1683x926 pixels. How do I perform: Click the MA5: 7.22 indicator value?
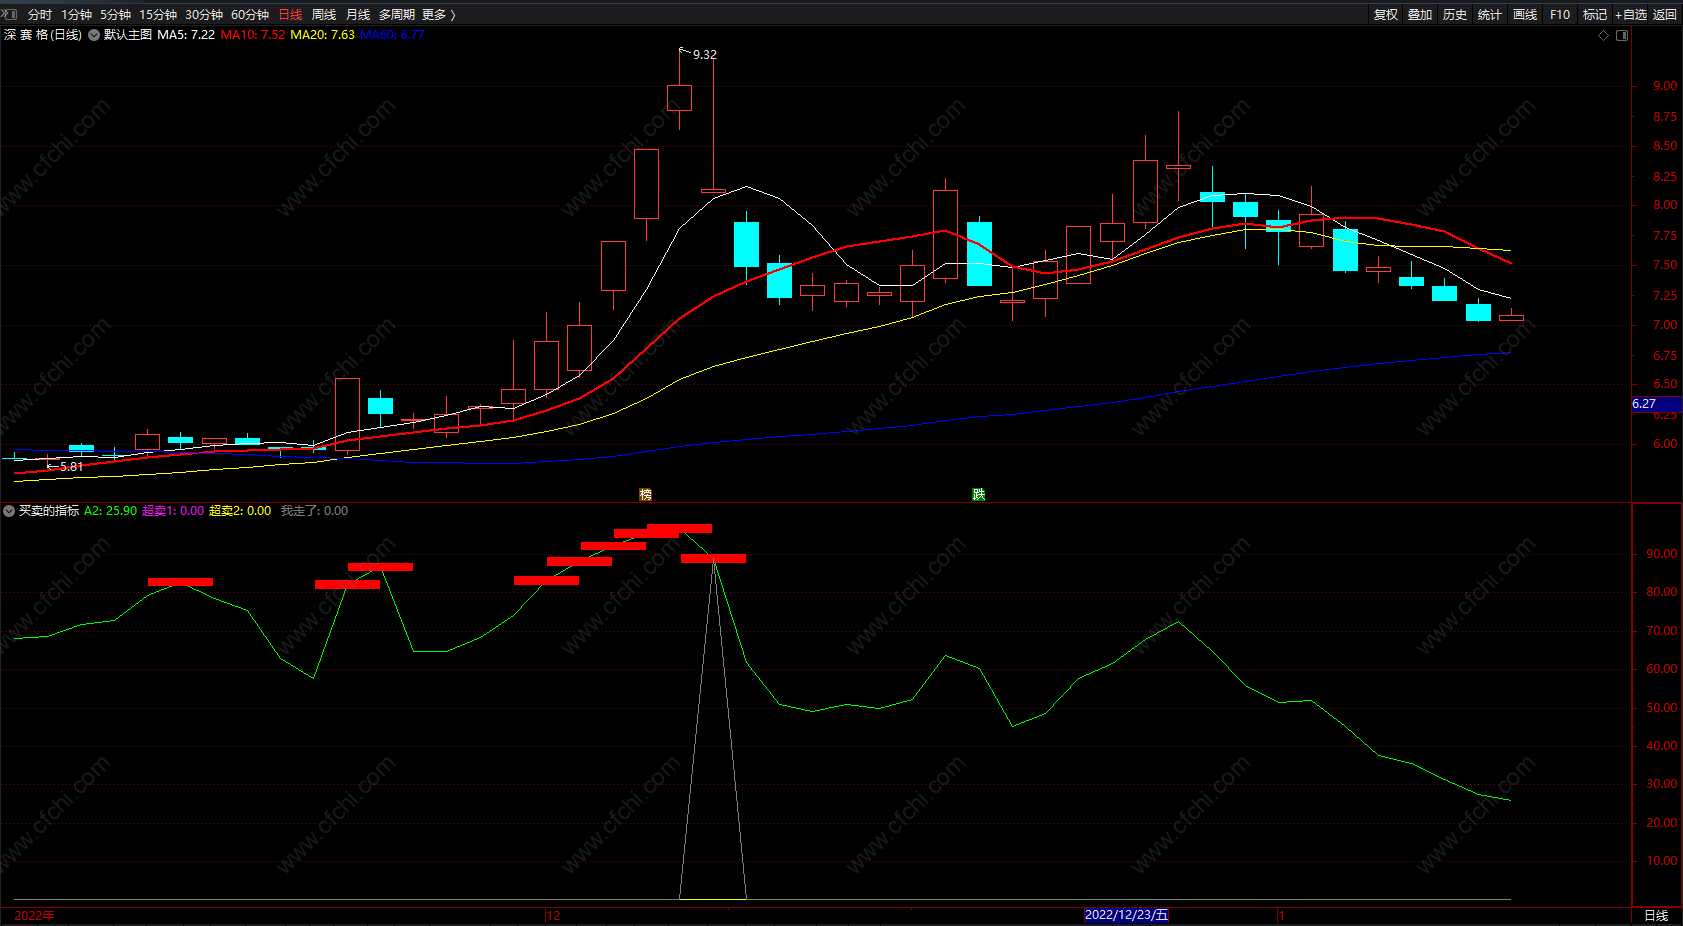pos(186,35)
